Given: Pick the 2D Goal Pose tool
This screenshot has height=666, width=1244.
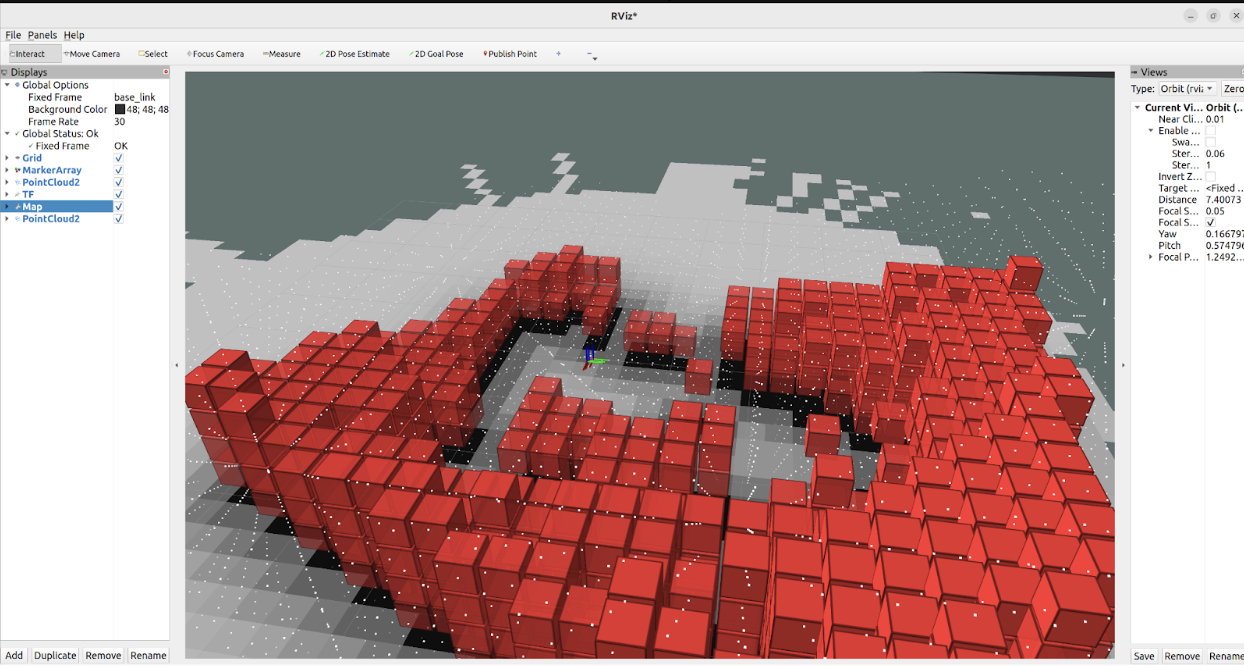Looking at the screenshot, I should (436, 54).
